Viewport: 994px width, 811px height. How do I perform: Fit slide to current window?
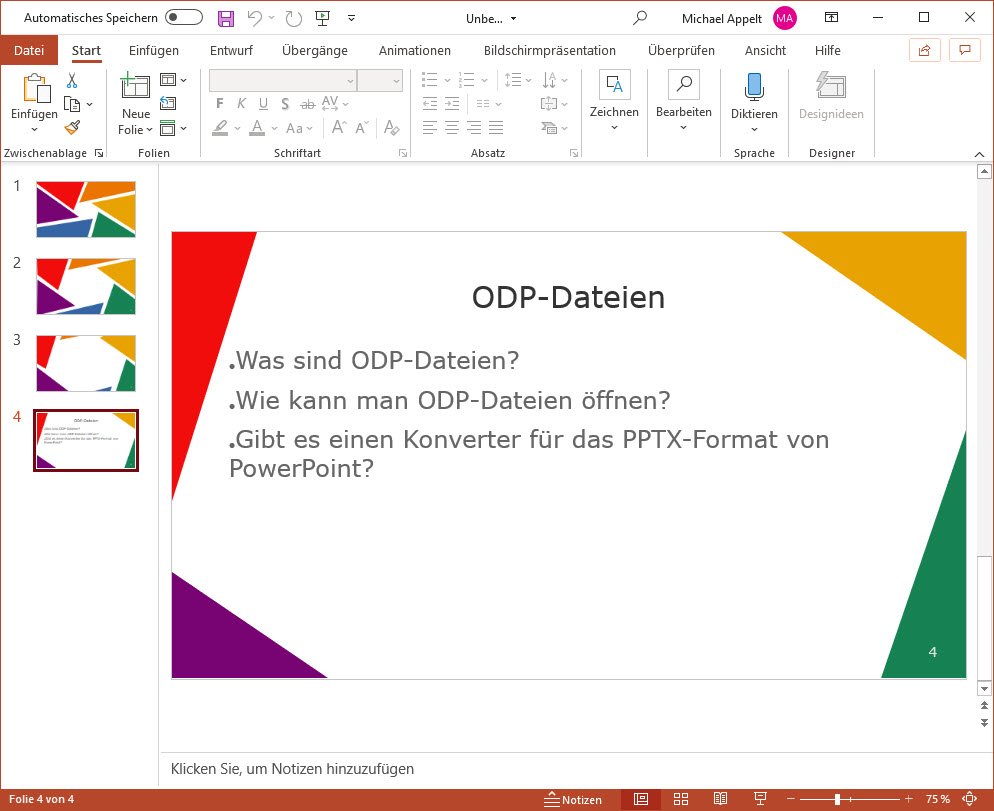tap(968, 799)
